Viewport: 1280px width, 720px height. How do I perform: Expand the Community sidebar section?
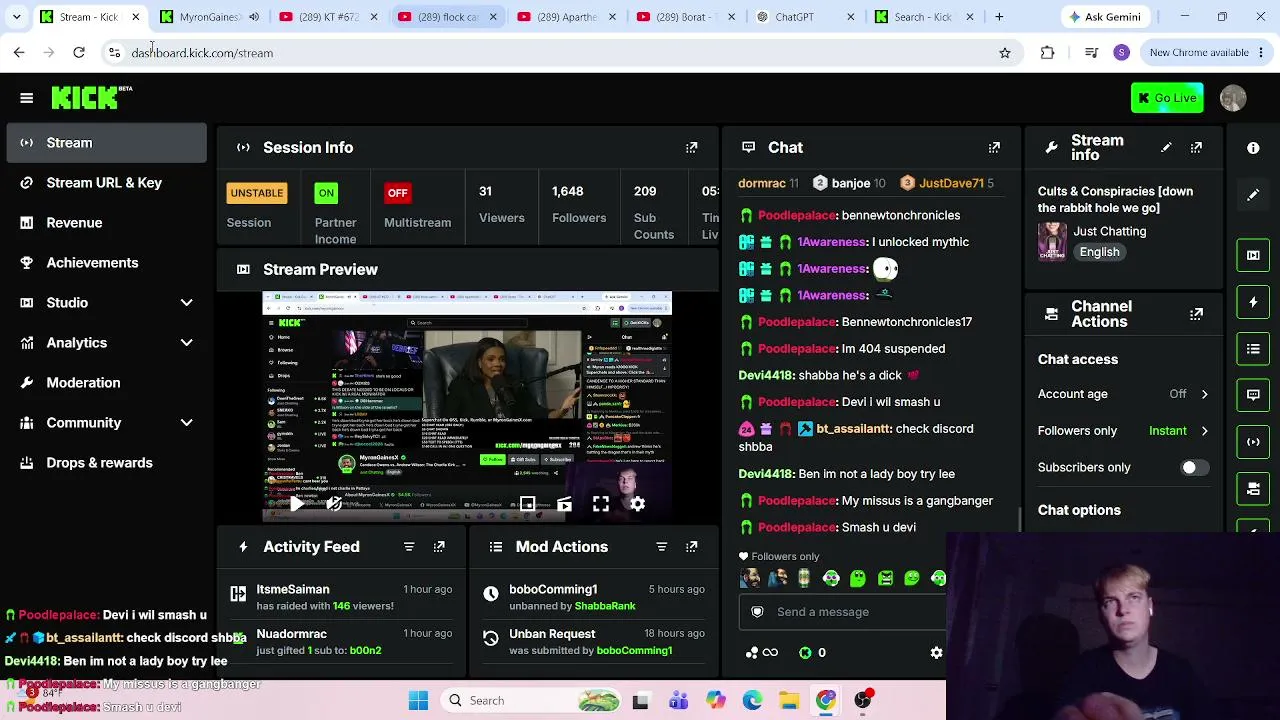[x=186, y=423]
